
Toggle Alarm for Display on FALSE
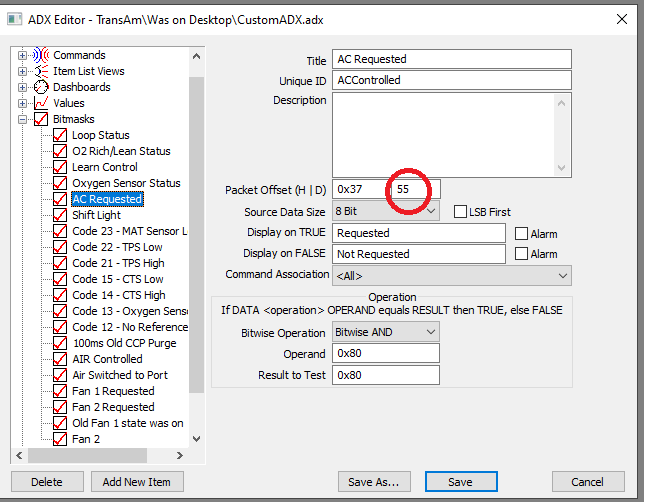[x=521, y=254]
